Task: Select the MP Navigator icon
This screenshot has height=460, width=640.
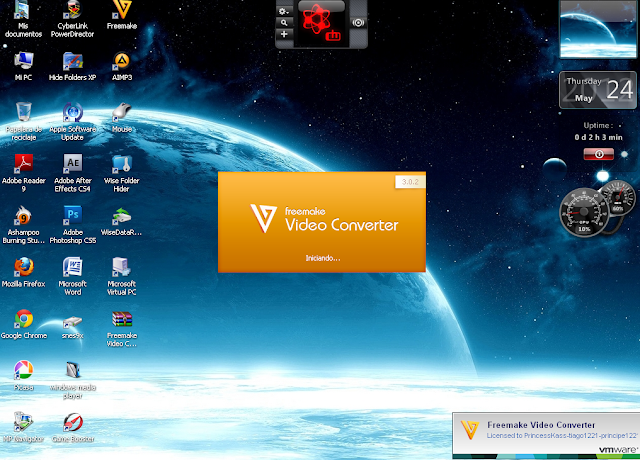Action: [23, 427]
